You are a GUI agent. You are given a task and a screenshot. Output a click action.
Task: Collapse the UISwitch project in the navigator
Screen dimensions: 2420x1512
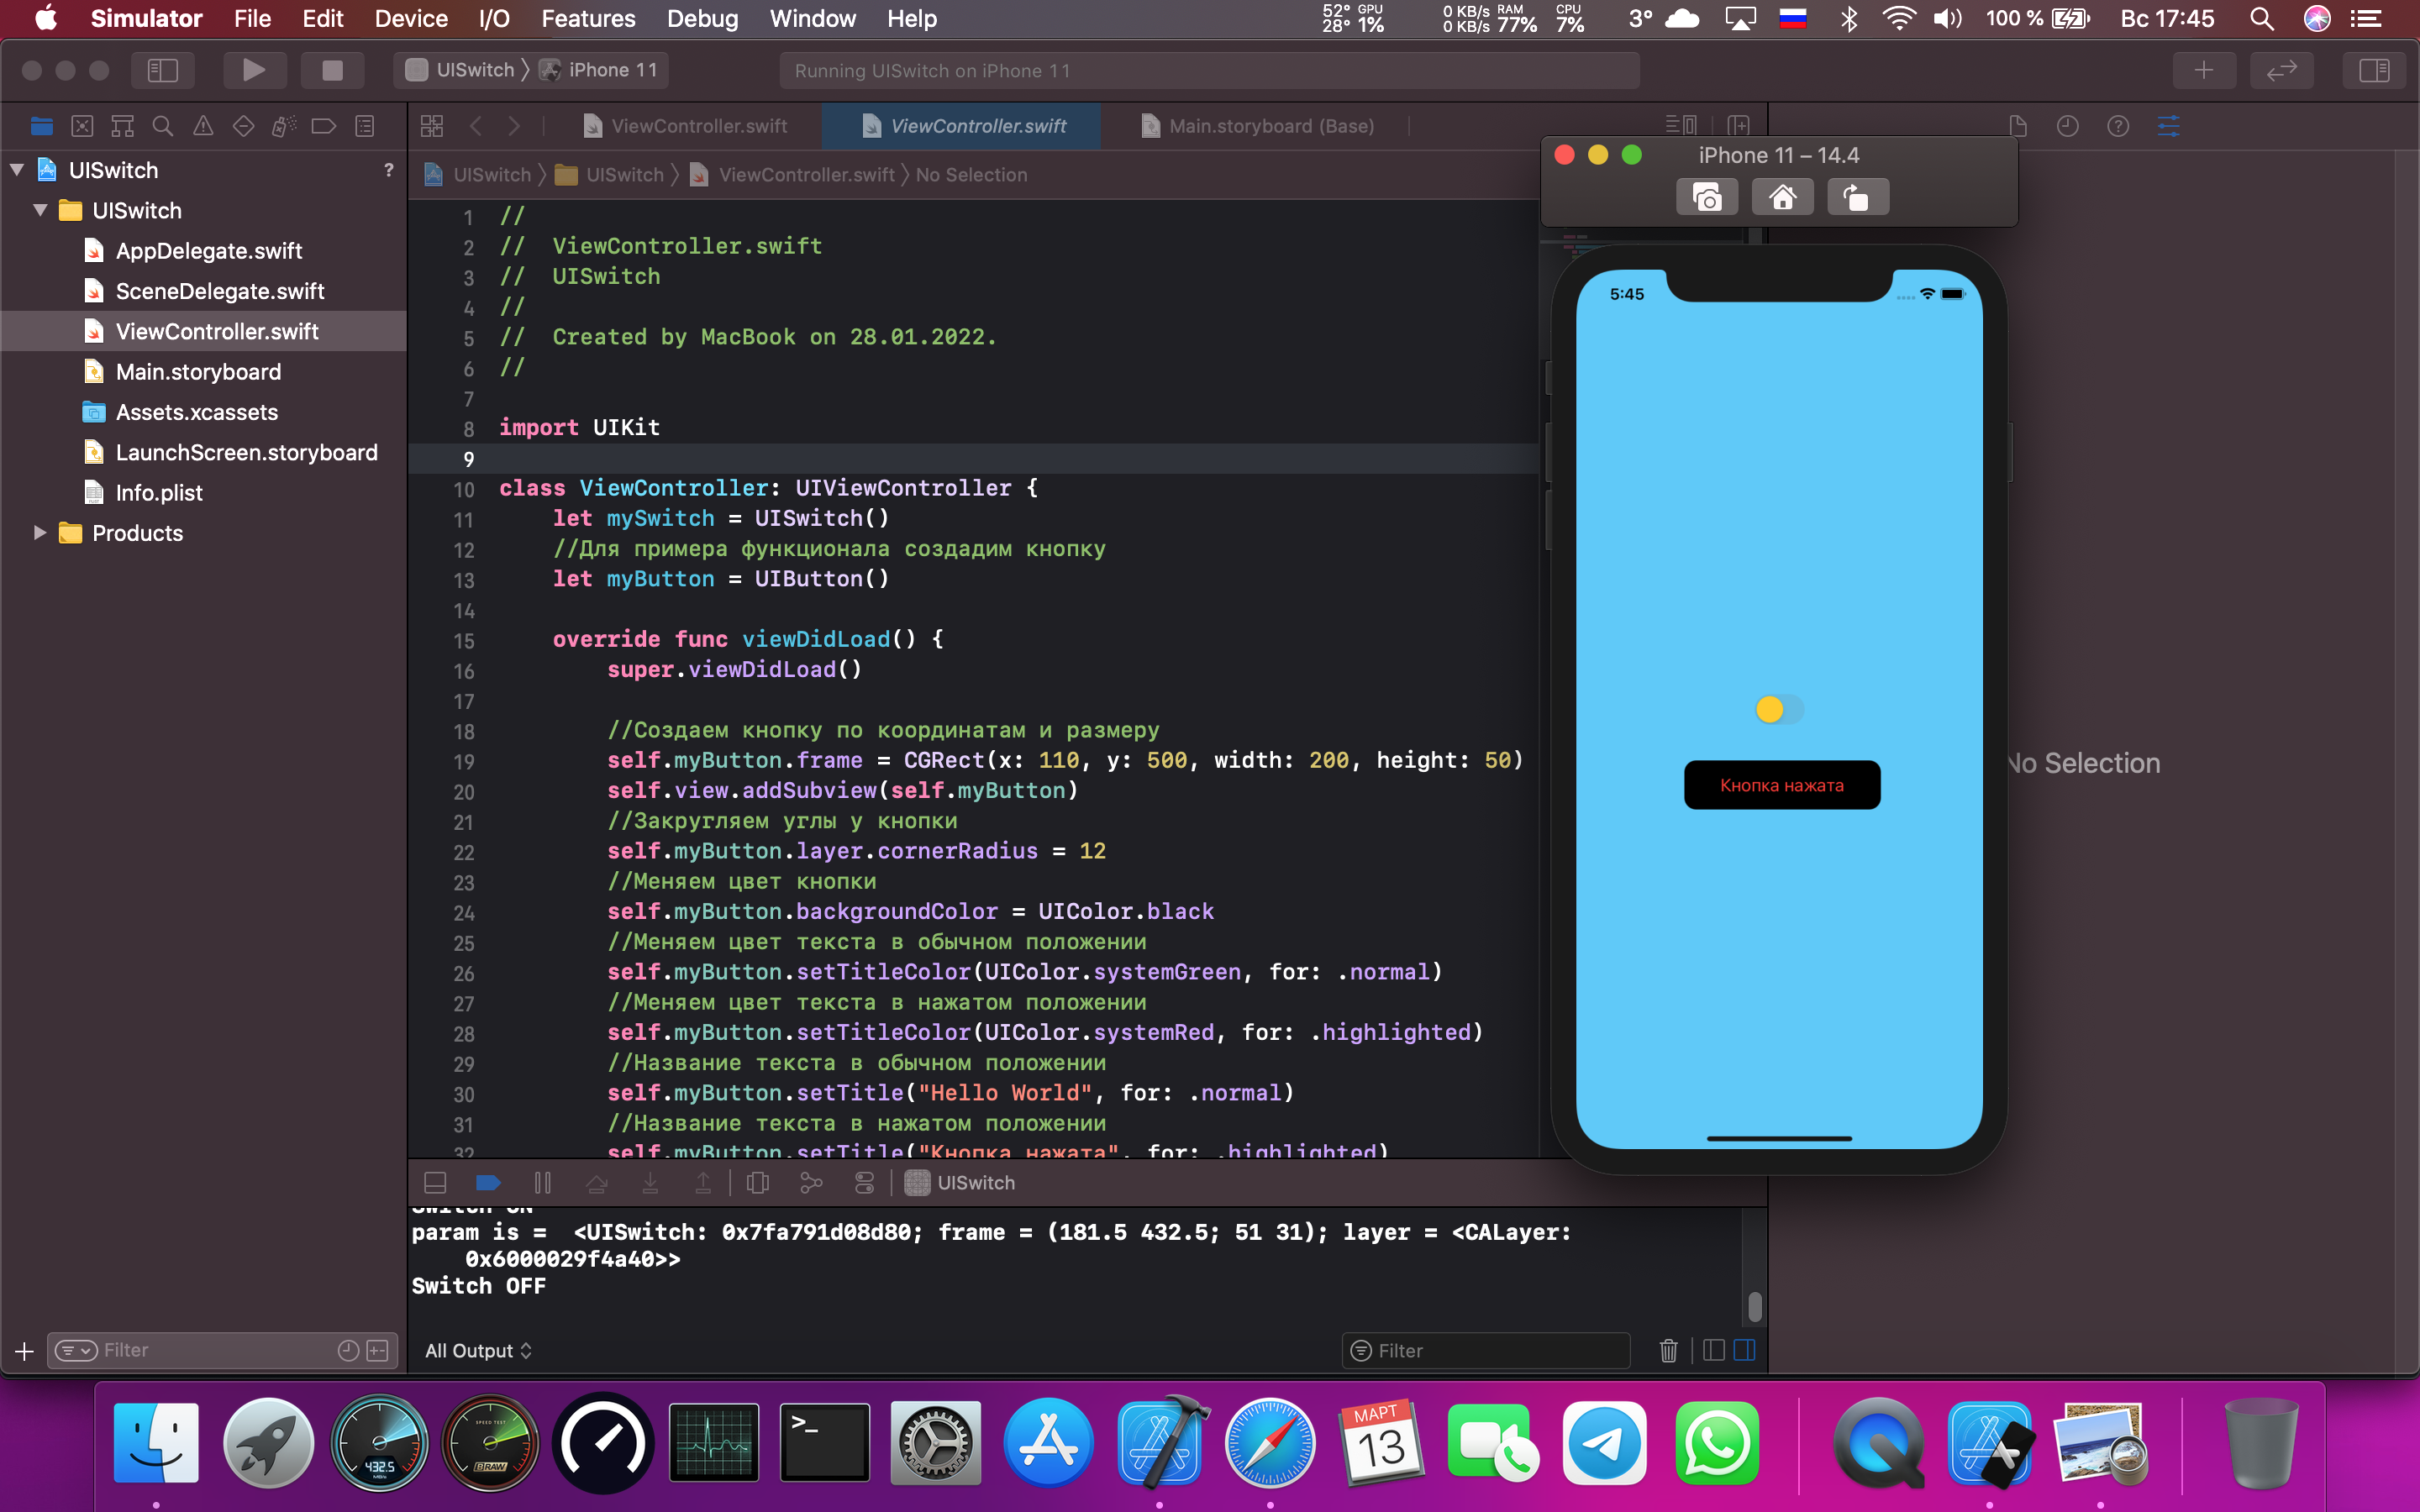tap(16, 169)
